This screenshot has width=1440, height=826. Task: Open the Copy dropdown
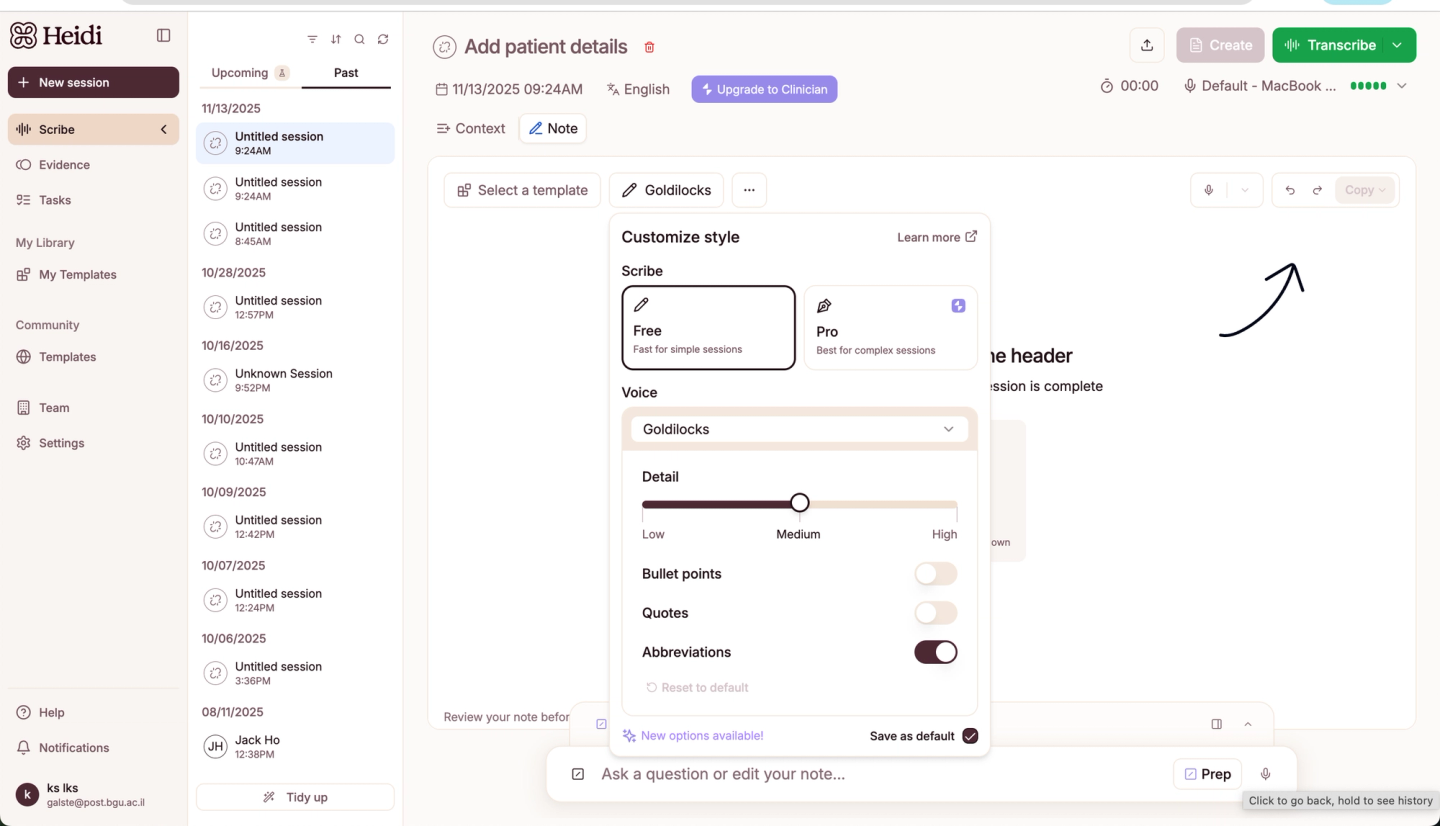[1365, 190]
